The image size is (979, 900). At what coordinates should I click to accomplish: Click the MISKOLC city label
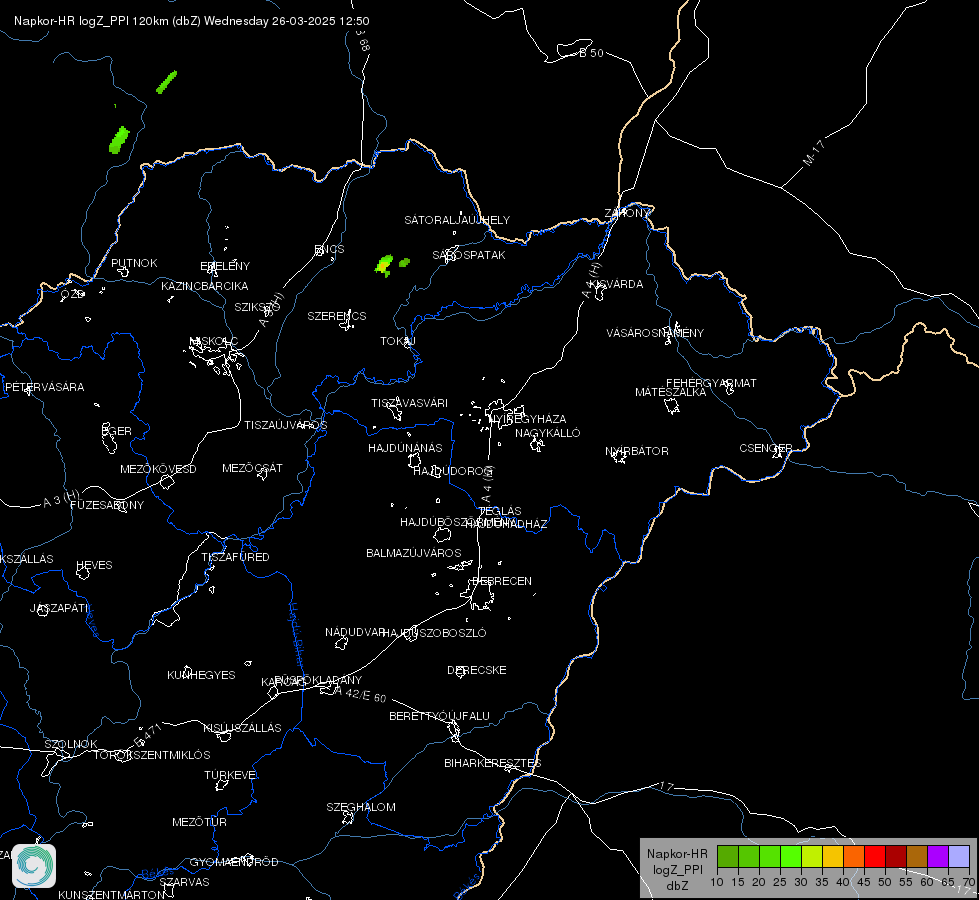214,341
